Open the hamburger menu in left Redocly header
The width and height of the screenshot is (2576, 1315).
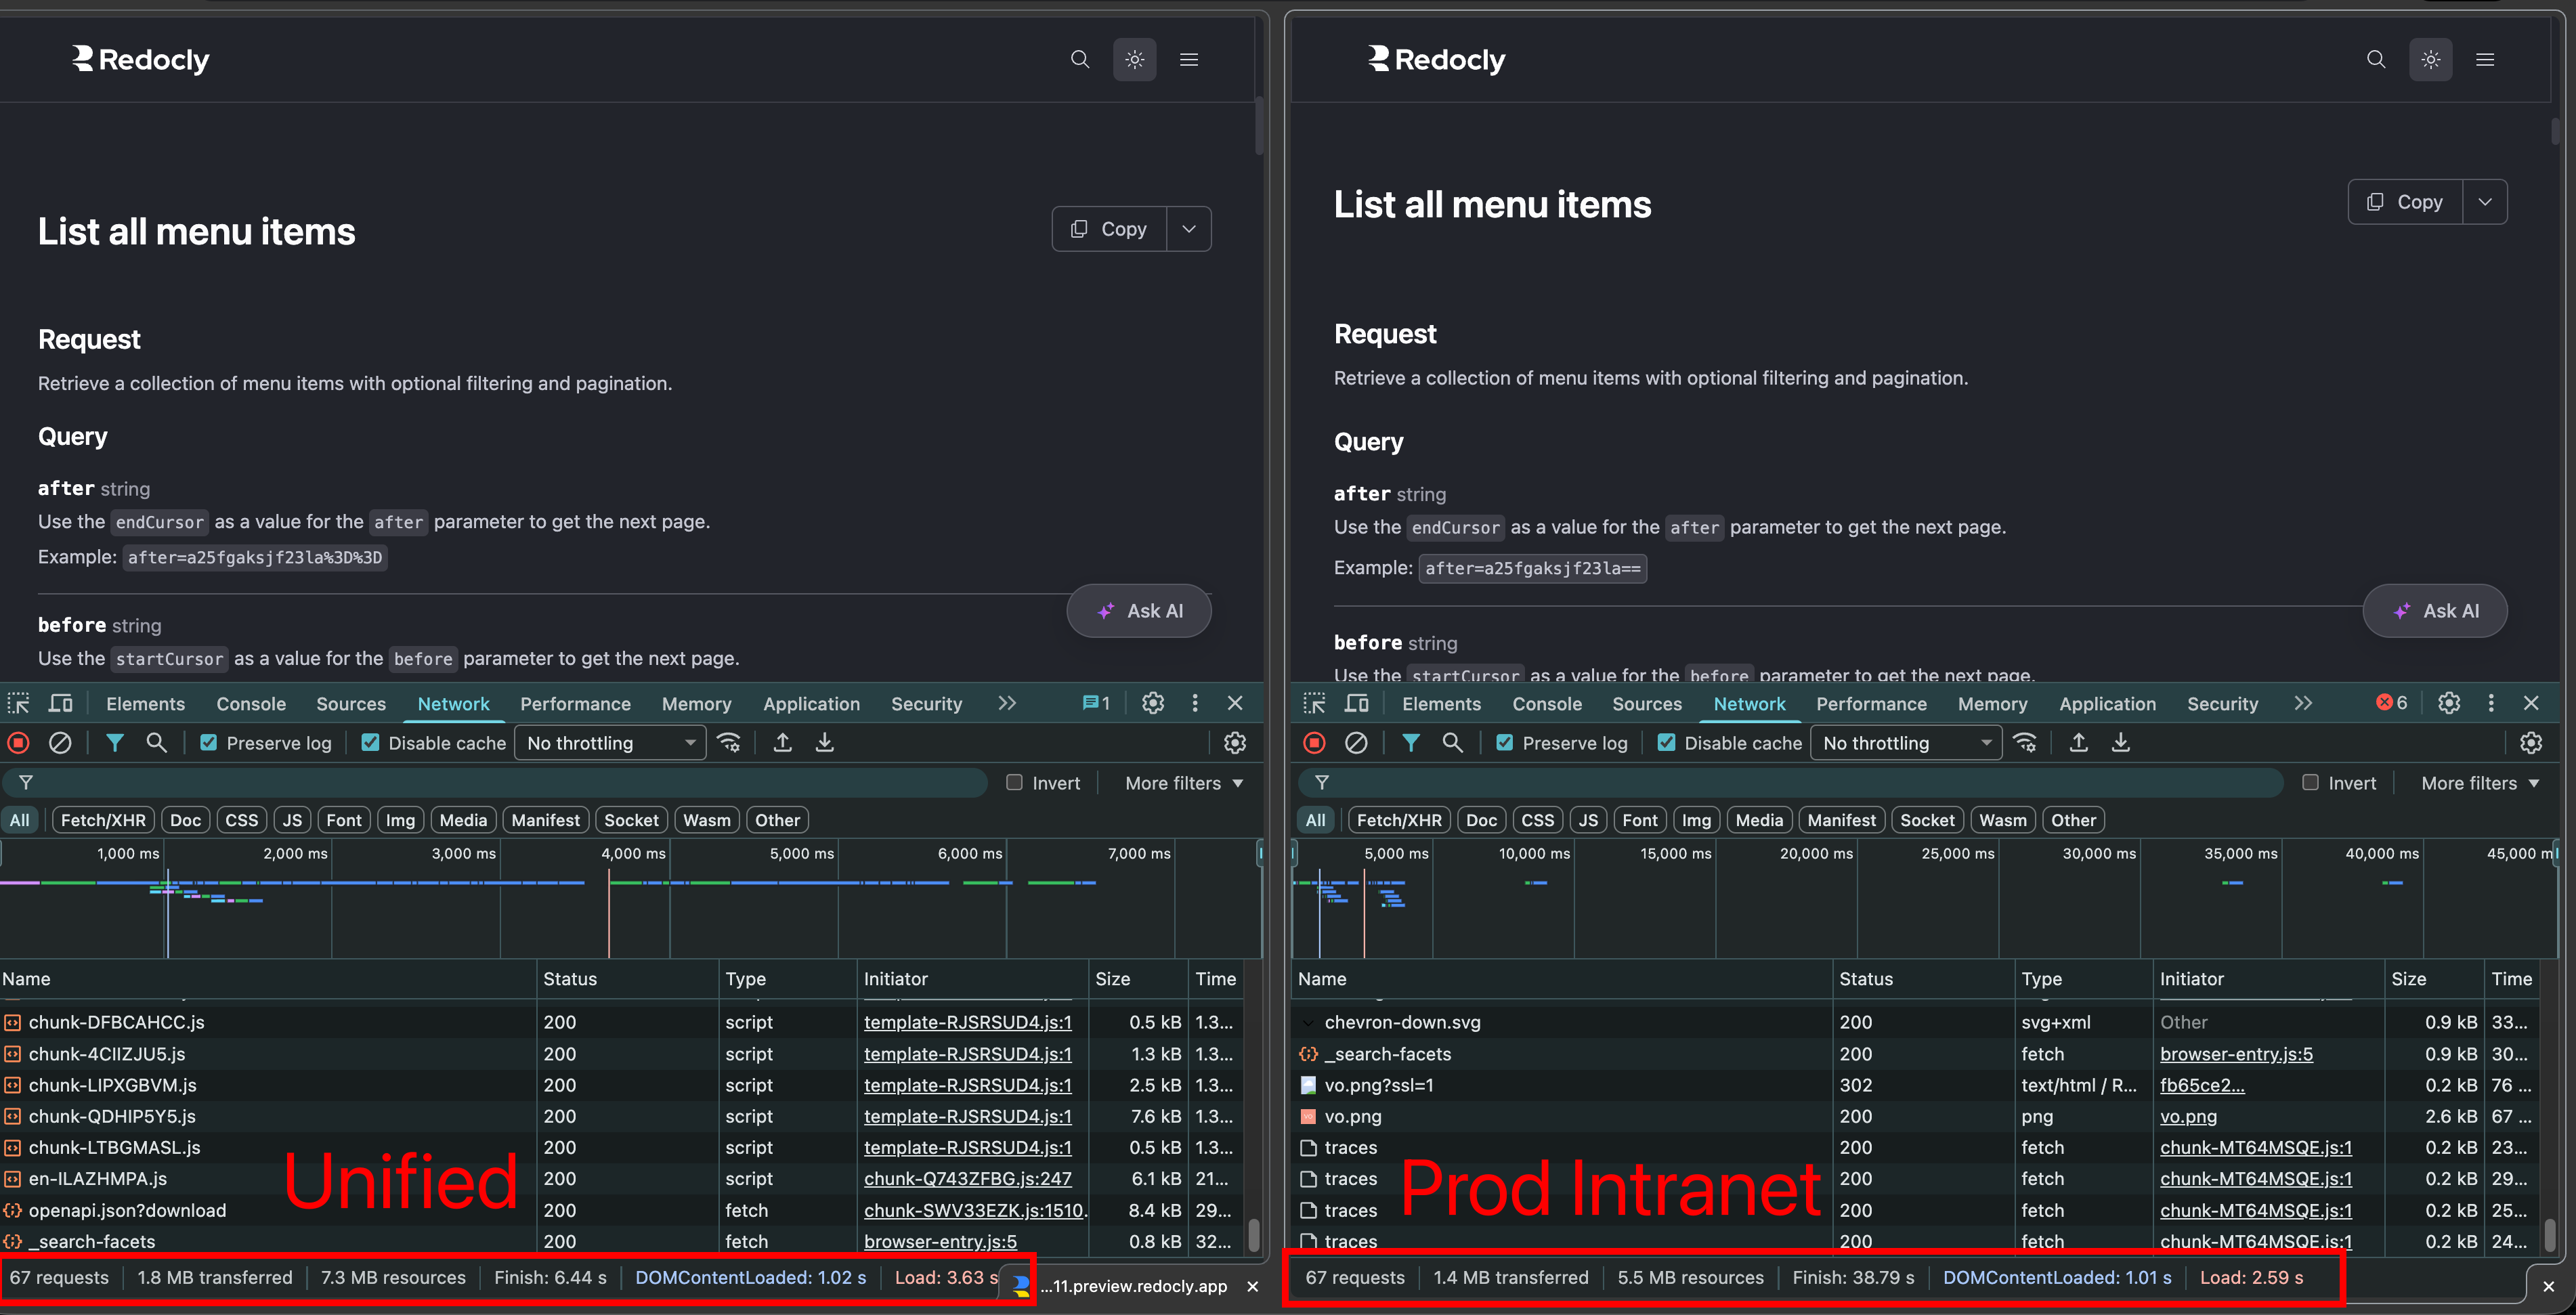[x=1188, y=59]
